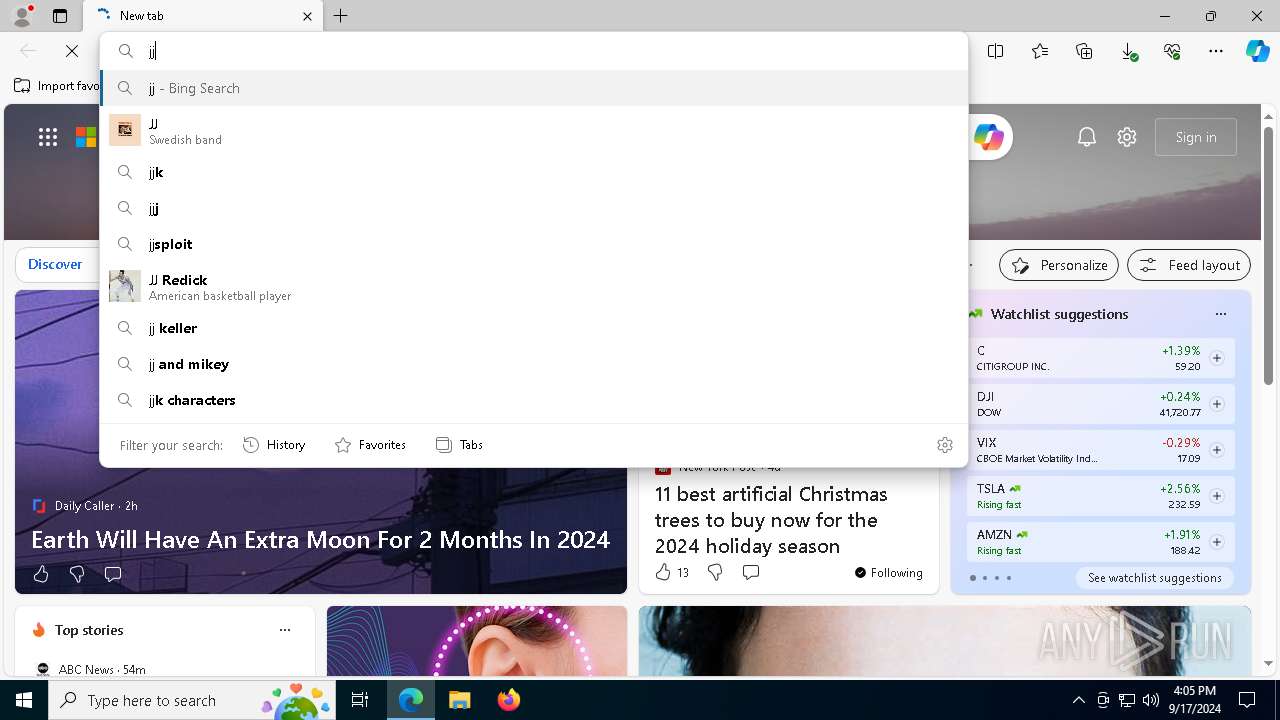Click the Copilot button on page
Screen dimensions: 1280x720
tap(988, 137)
